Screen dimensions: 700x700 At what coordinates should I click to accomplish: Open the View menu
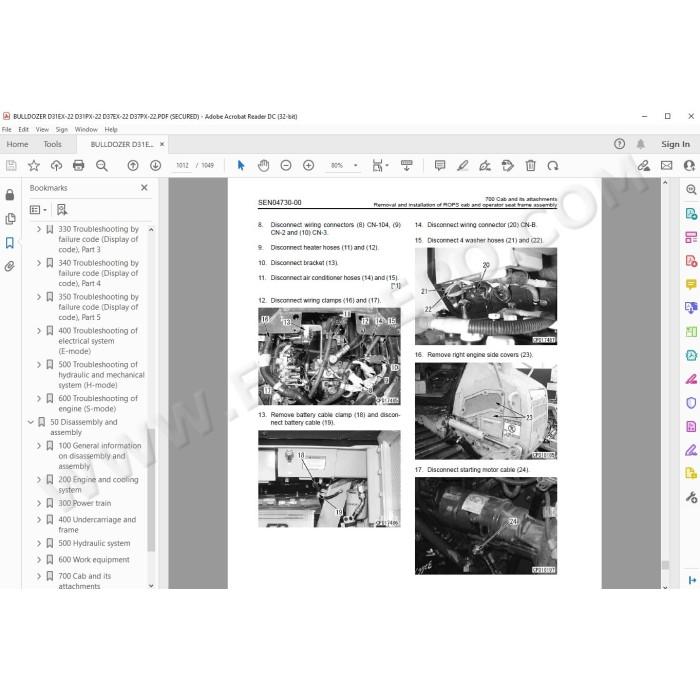coord(42,129)
